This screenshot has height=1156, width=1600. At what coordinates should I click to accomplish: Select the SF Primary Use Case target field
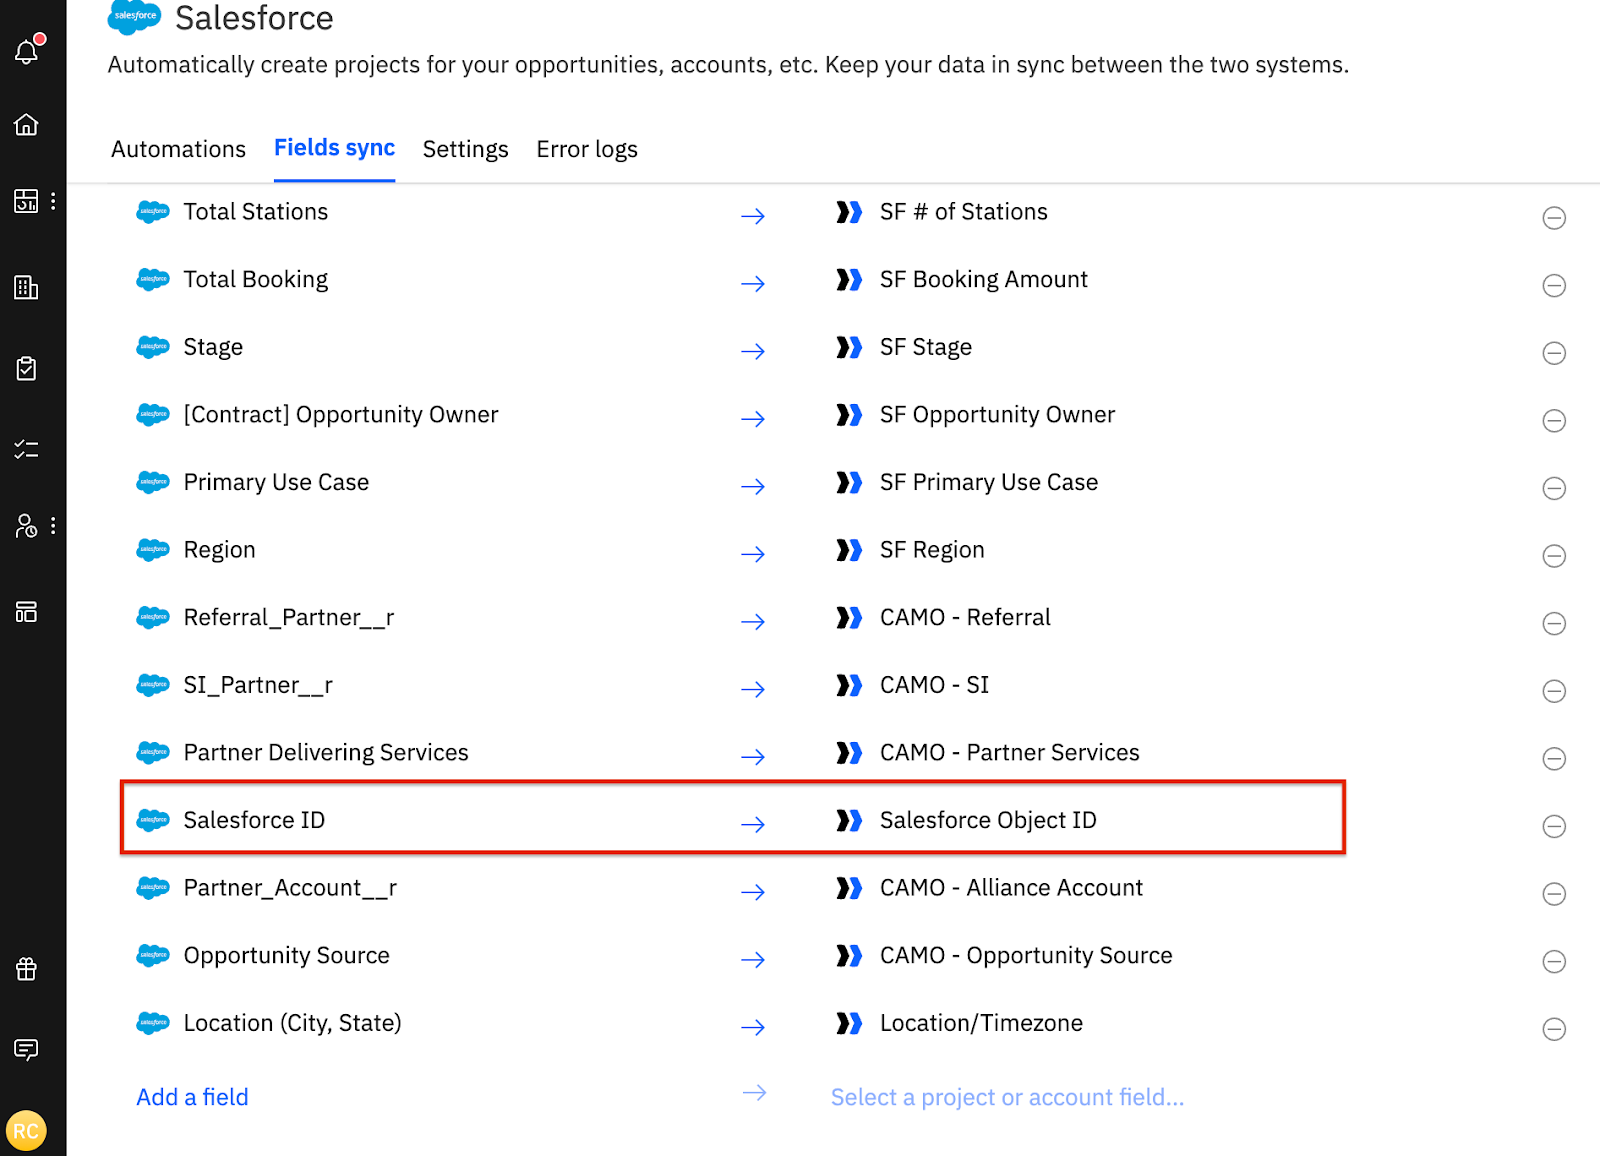click(988, 482)
